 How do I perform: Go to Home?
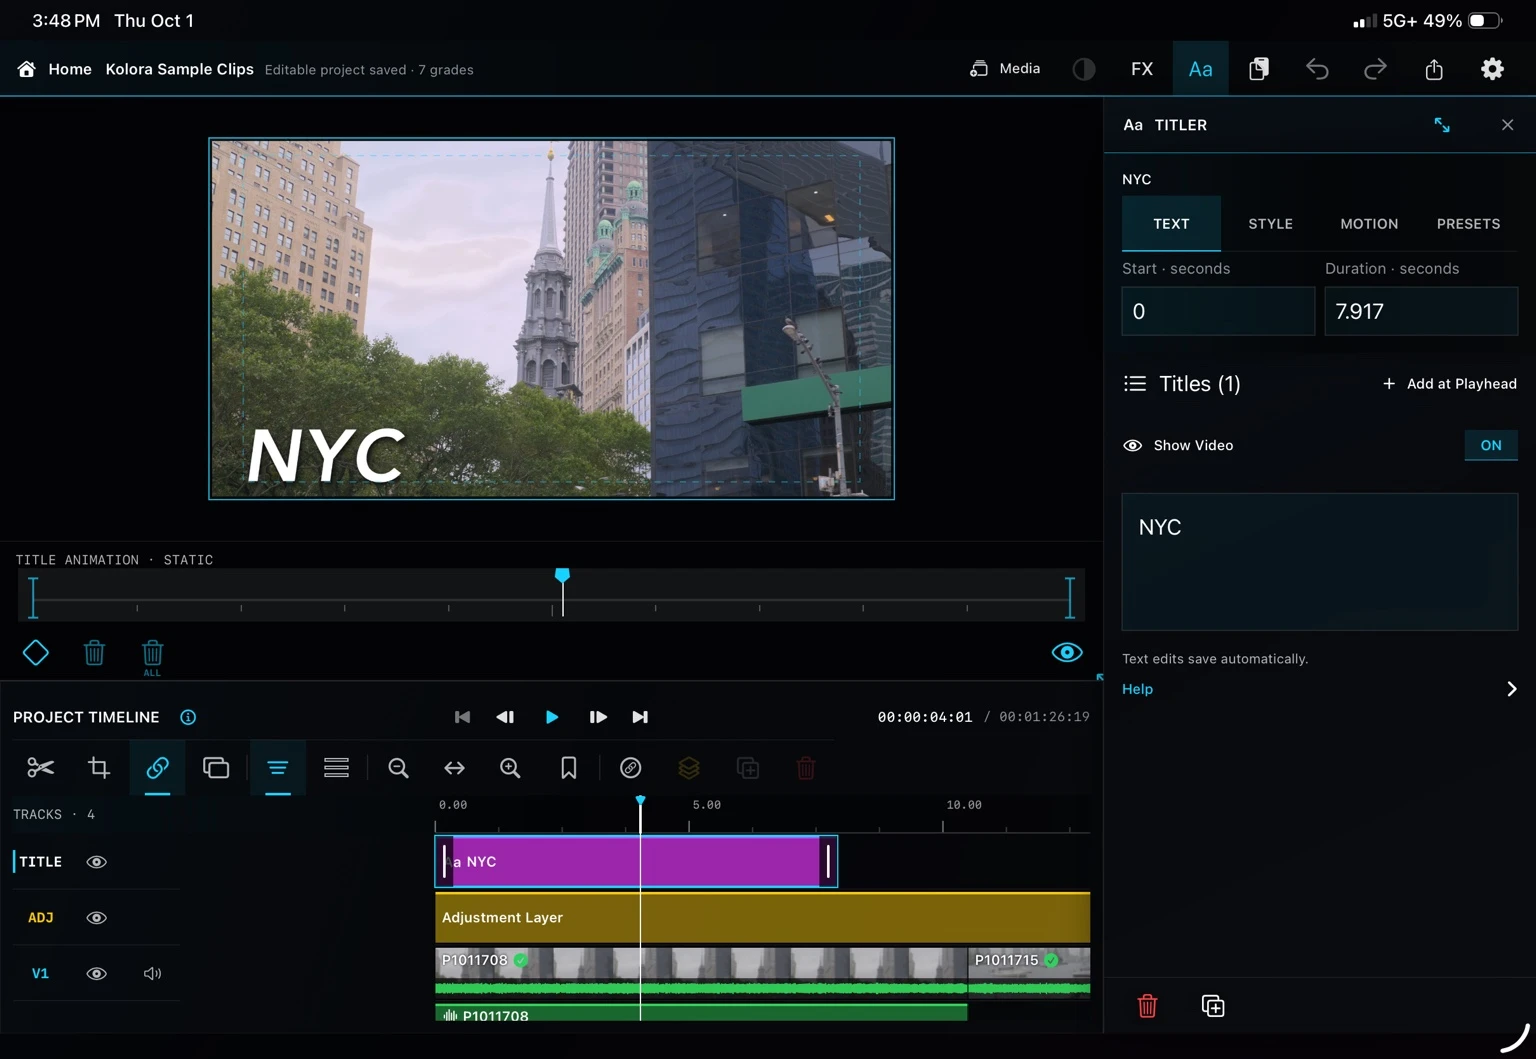pos(55,69)
